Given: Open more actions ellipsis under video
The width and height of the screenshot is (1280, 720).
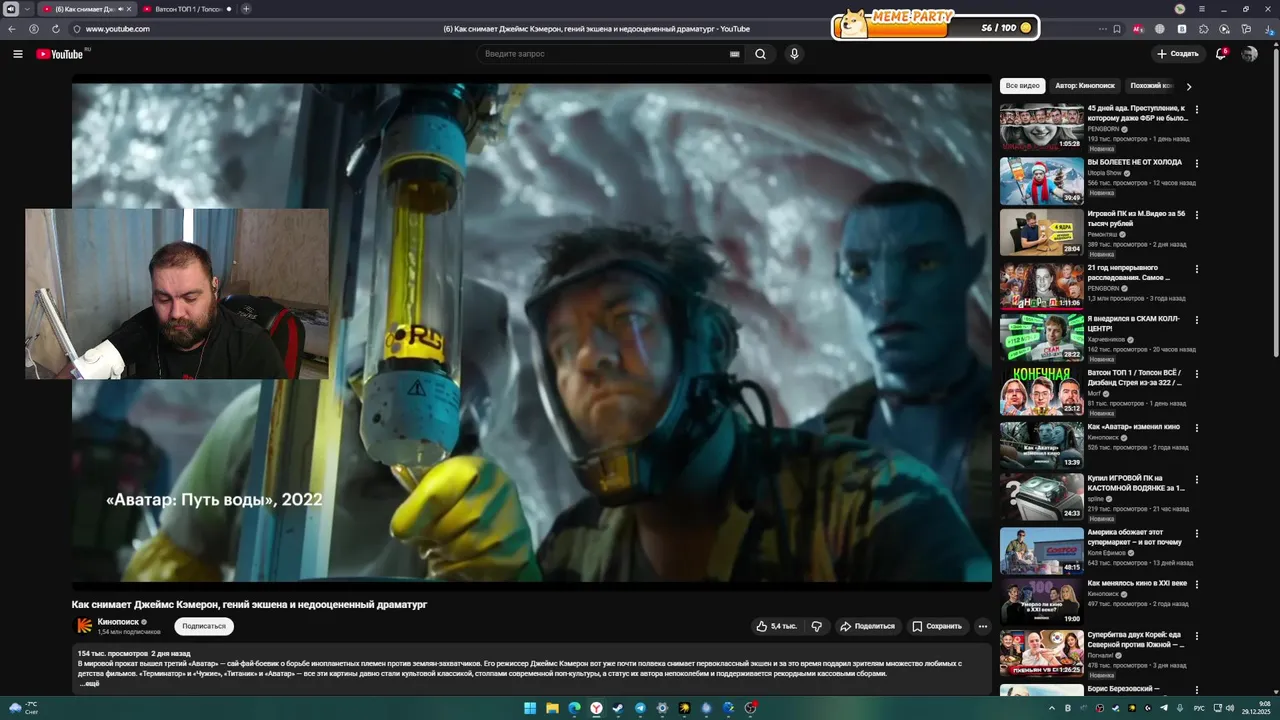Looking at the screenshot, I should (x=982, y=626).
